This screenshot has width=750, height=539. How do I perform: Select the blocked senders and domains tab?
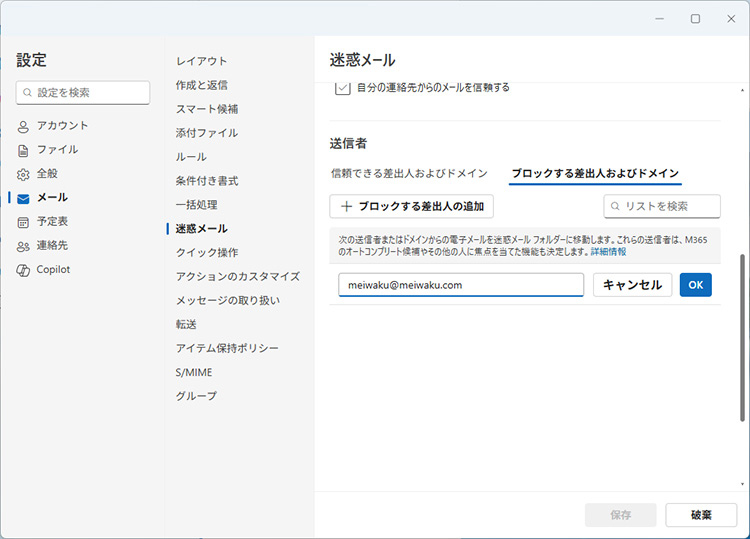pyautogui.click(x=595, y=173)
